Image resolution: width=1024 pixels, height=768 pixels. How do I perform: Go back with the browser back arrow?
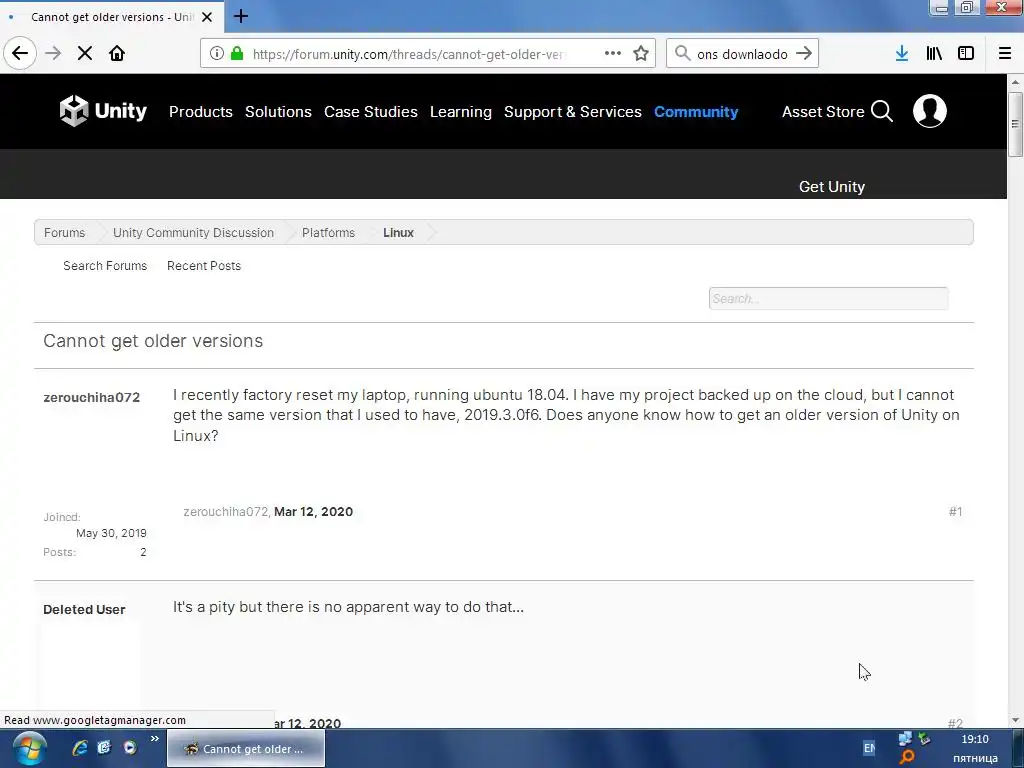[x=20, y=54]
